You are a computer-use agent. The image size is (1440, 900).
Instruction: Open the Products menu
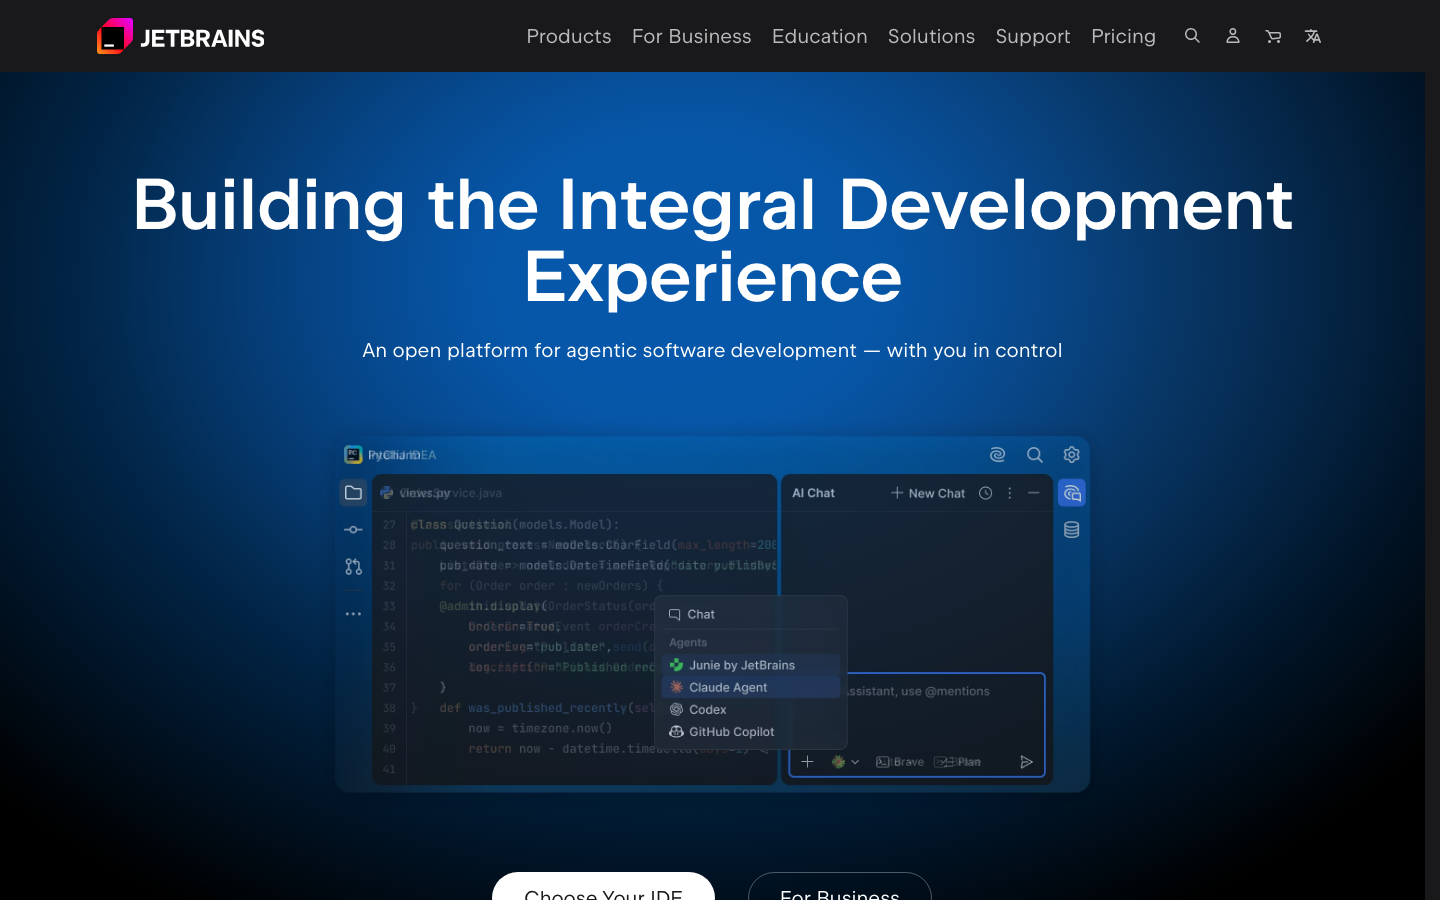[x=569, y=36]
